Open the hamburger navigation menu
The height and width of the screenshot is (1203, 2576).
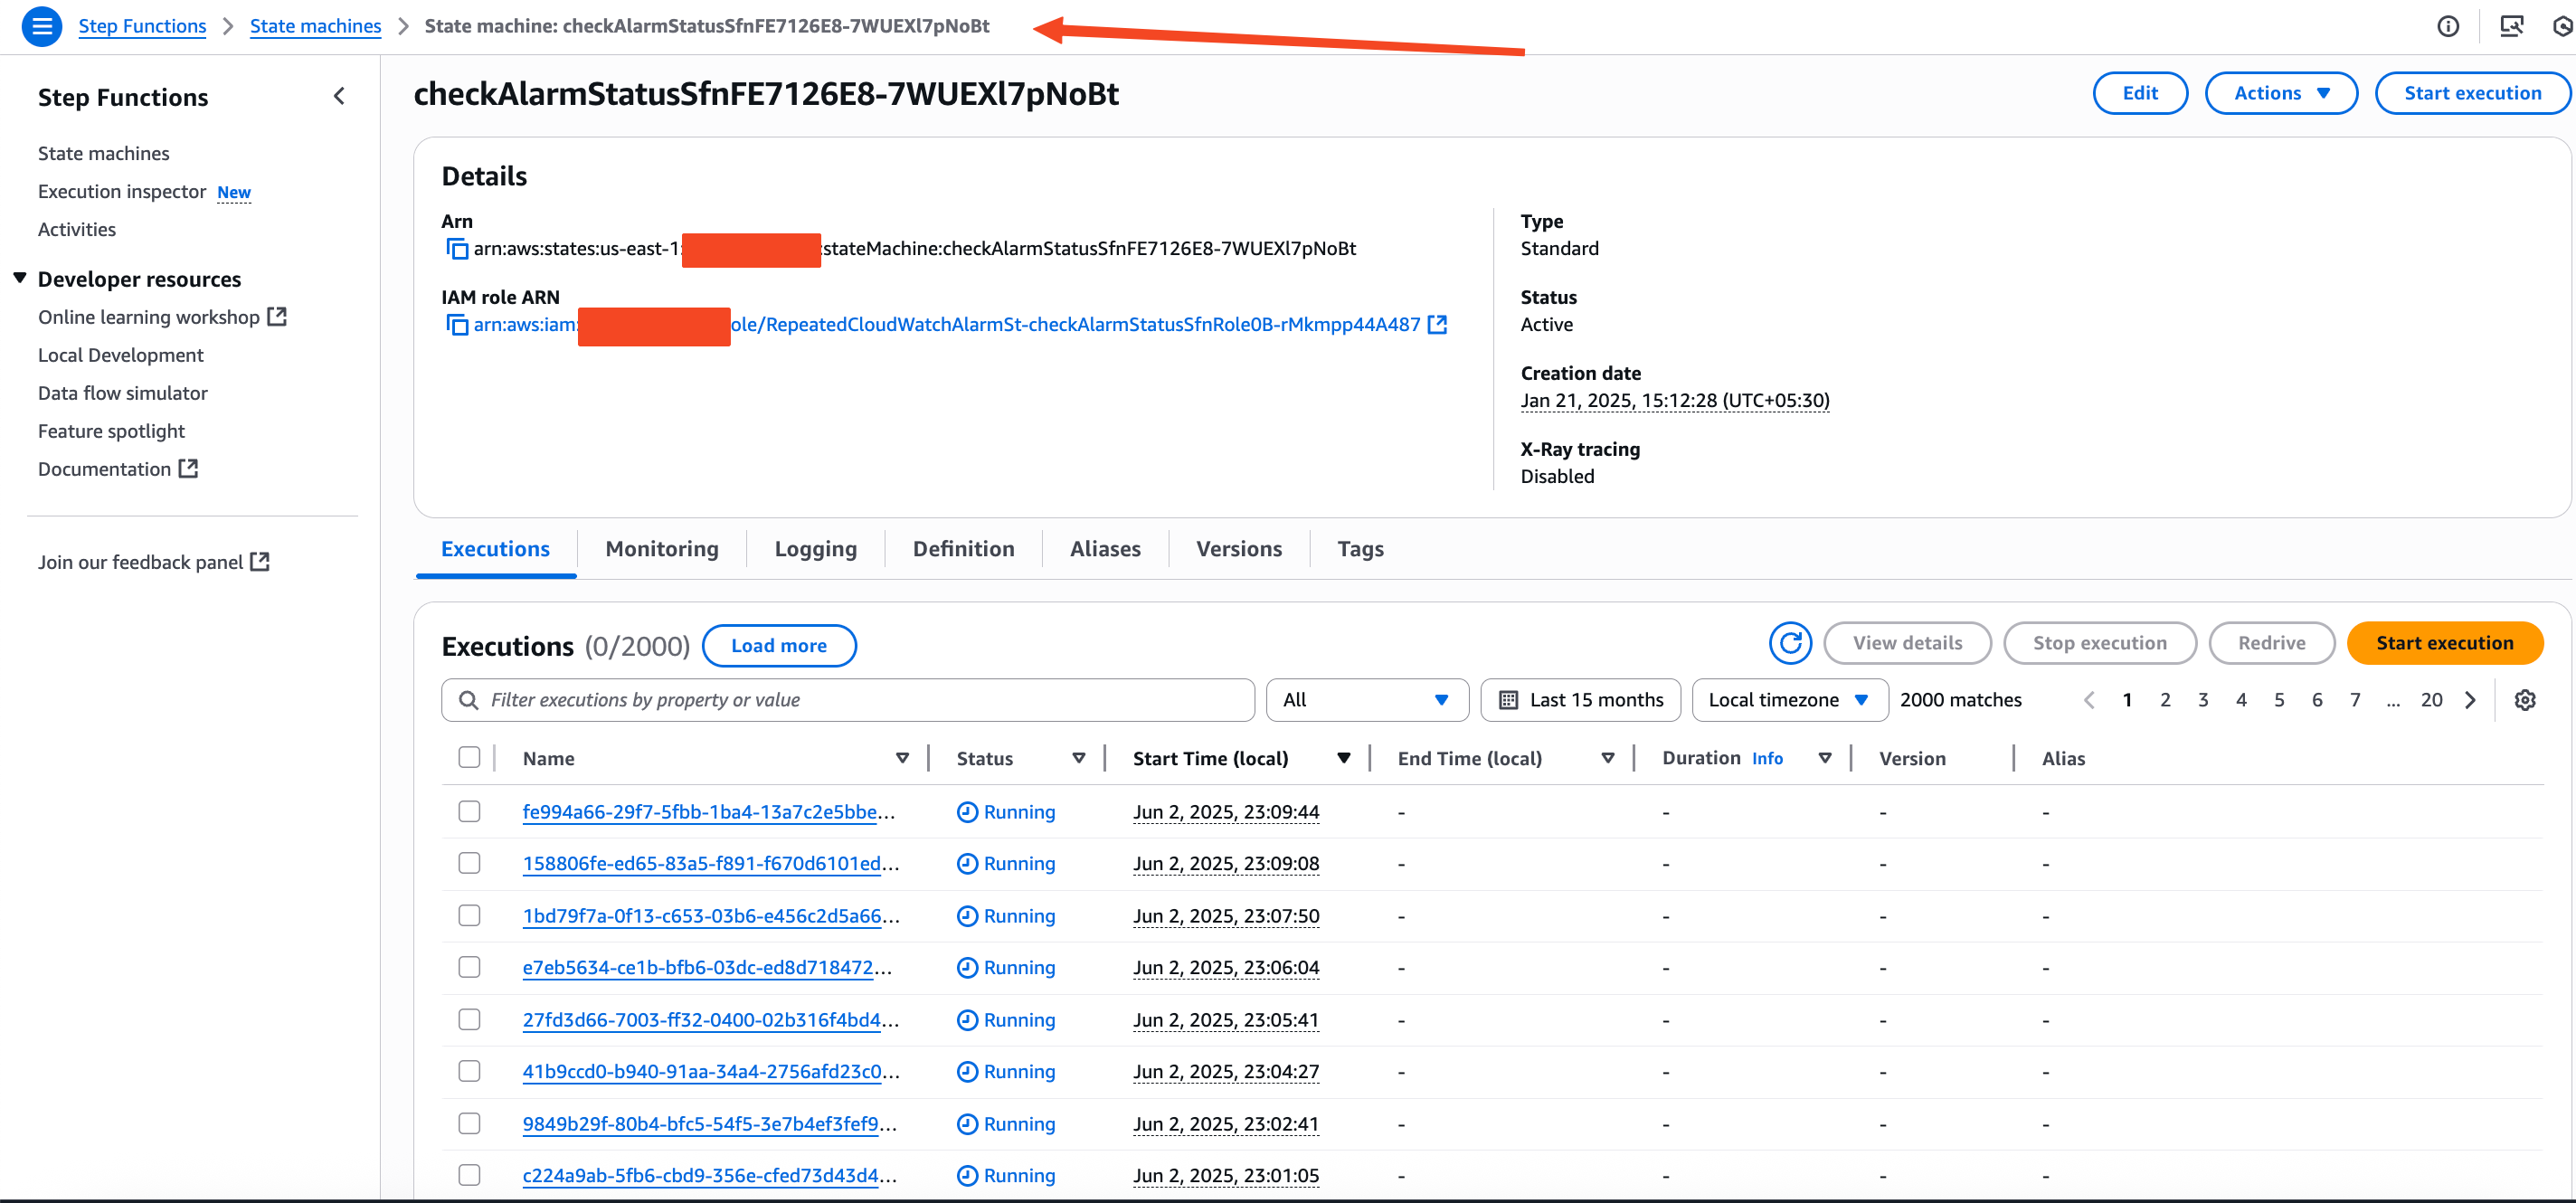[x=41, y=26]
